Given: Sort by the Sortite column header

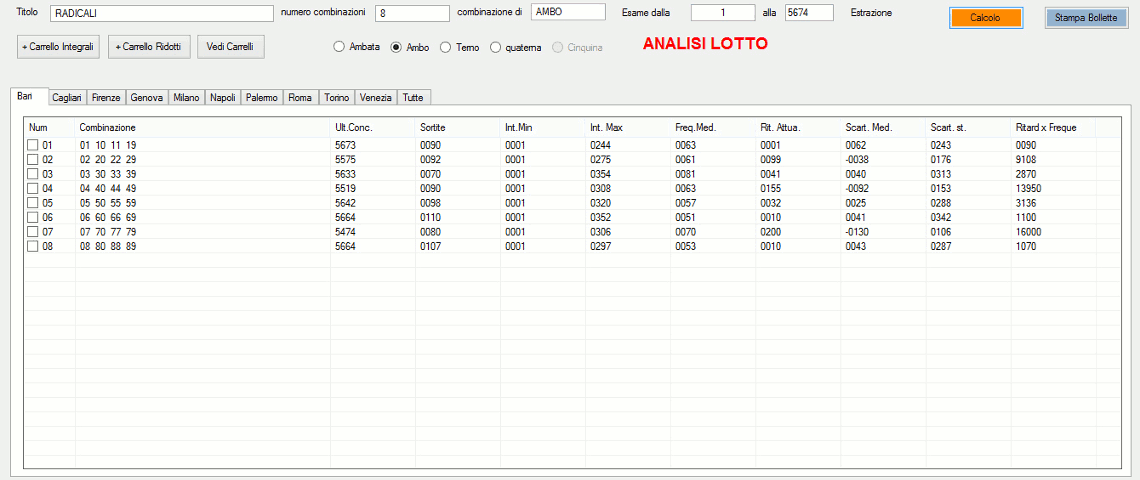Looking at the screenshot, I should click(x=433, y=128).
